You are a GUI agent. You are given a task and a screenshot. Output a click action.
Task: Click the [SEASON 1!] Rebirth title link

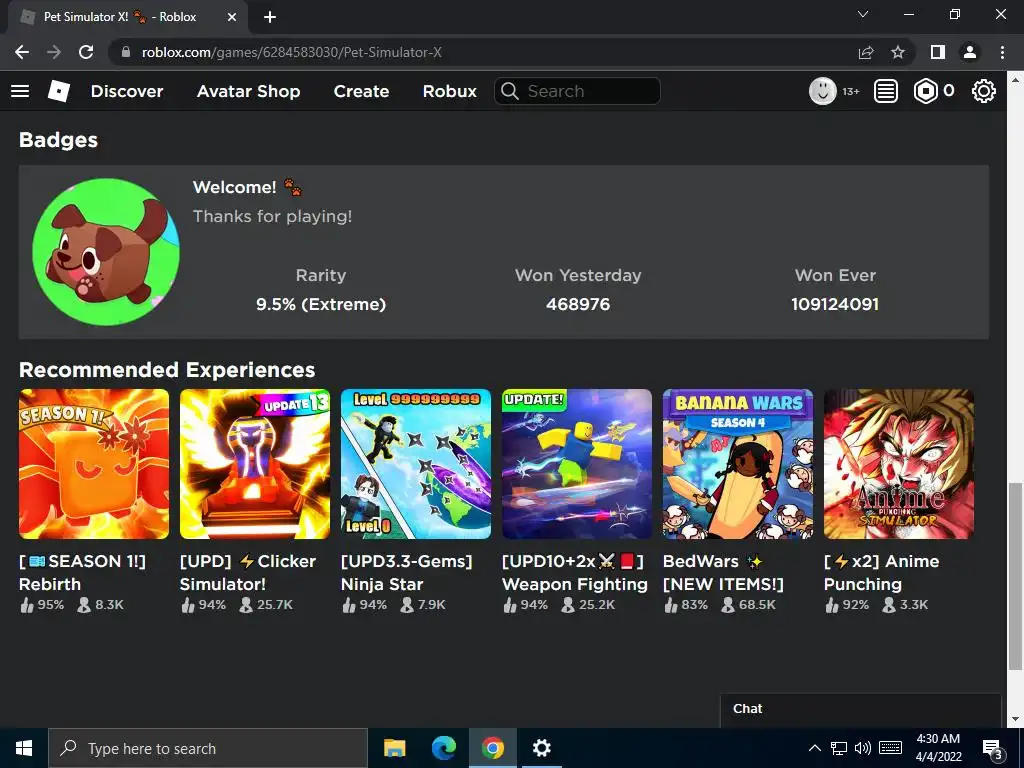[x=83, y=573]
